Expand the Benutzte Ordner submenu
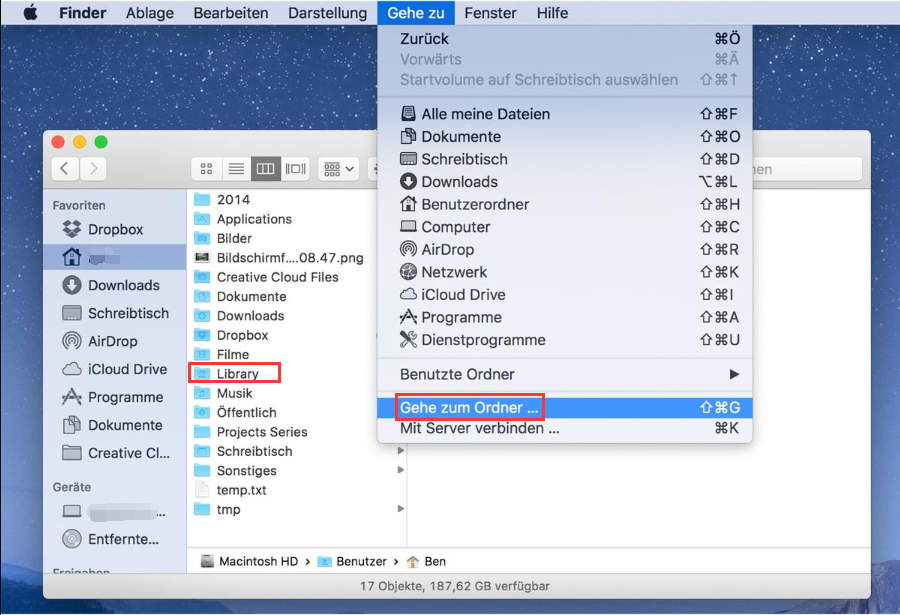 click(x=565, y=374)
